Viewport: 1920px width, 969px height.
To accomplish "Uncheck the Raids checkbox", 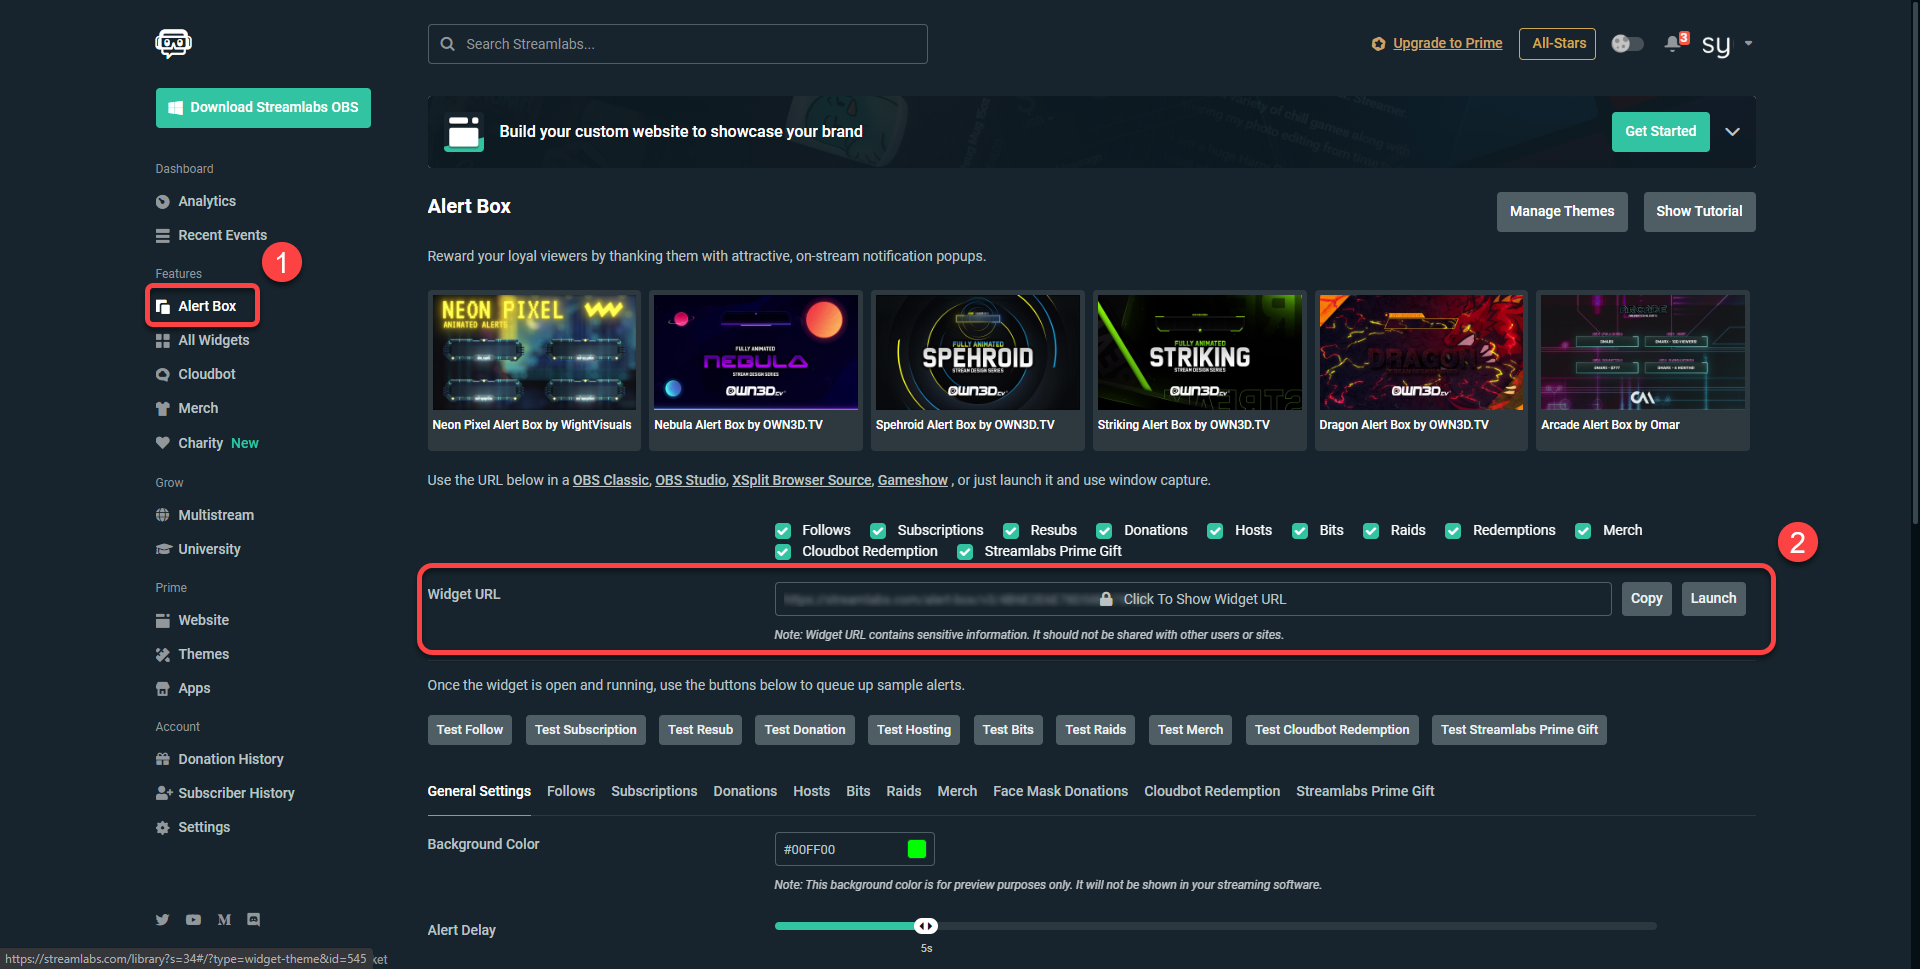I will (x=1371, y=531).
